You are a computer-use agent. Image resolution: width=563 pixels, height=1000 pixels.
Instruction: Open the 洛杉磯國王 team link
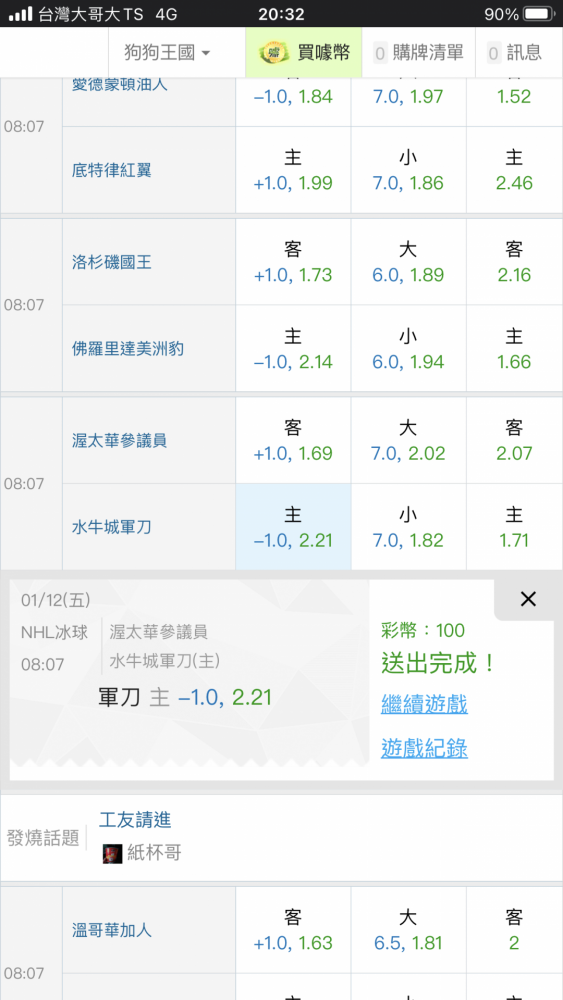(x=112, y=262)
